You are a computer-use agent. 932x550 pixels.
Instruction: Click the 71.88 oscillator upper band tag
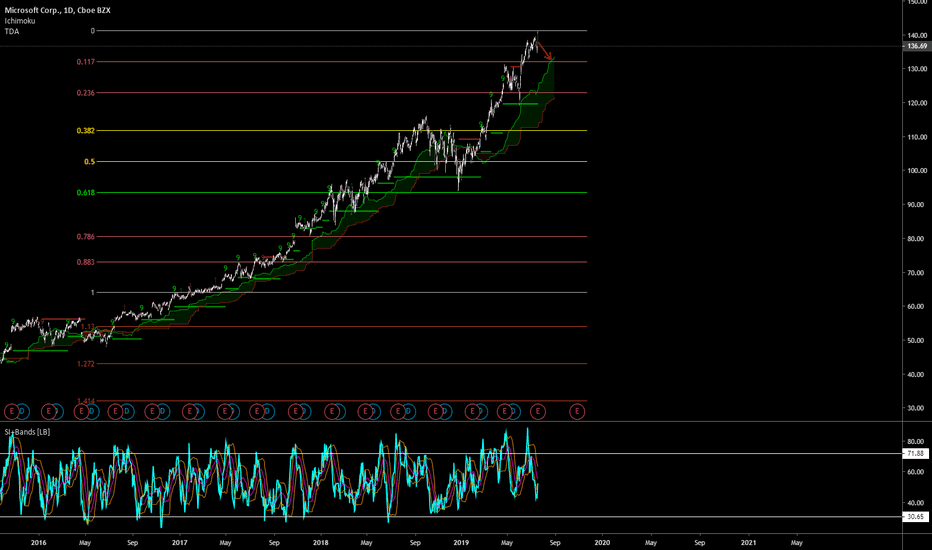click(x=917, y=454)
